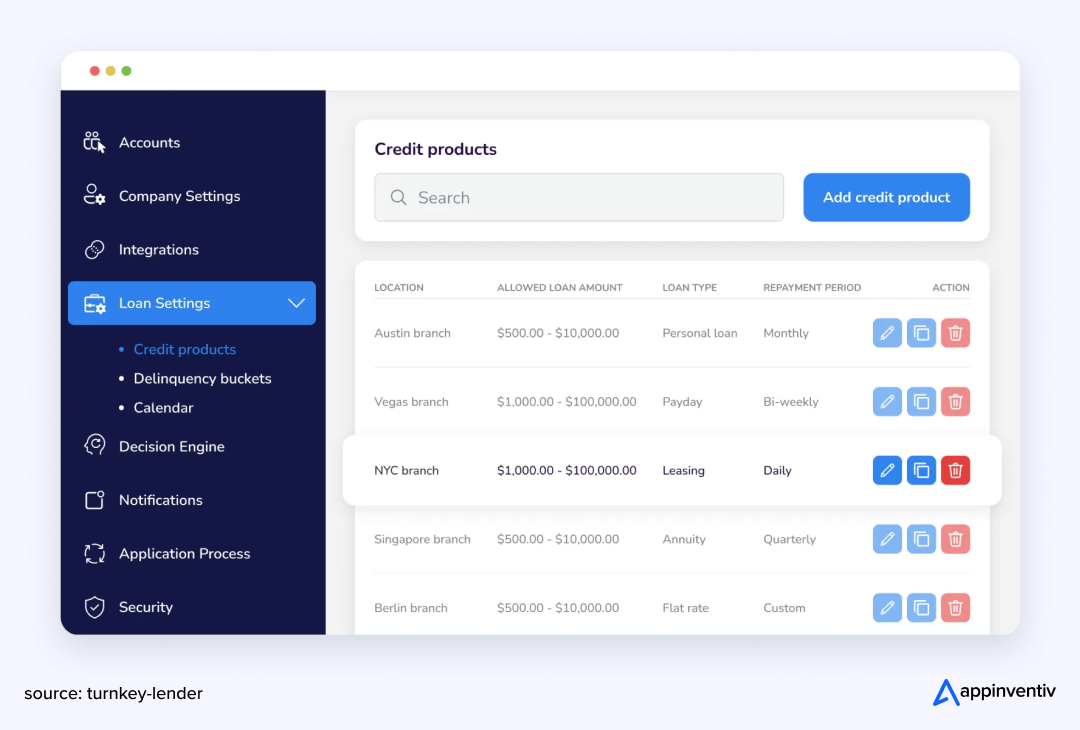Collapse the Loan Settings chevron

point(296,303)
